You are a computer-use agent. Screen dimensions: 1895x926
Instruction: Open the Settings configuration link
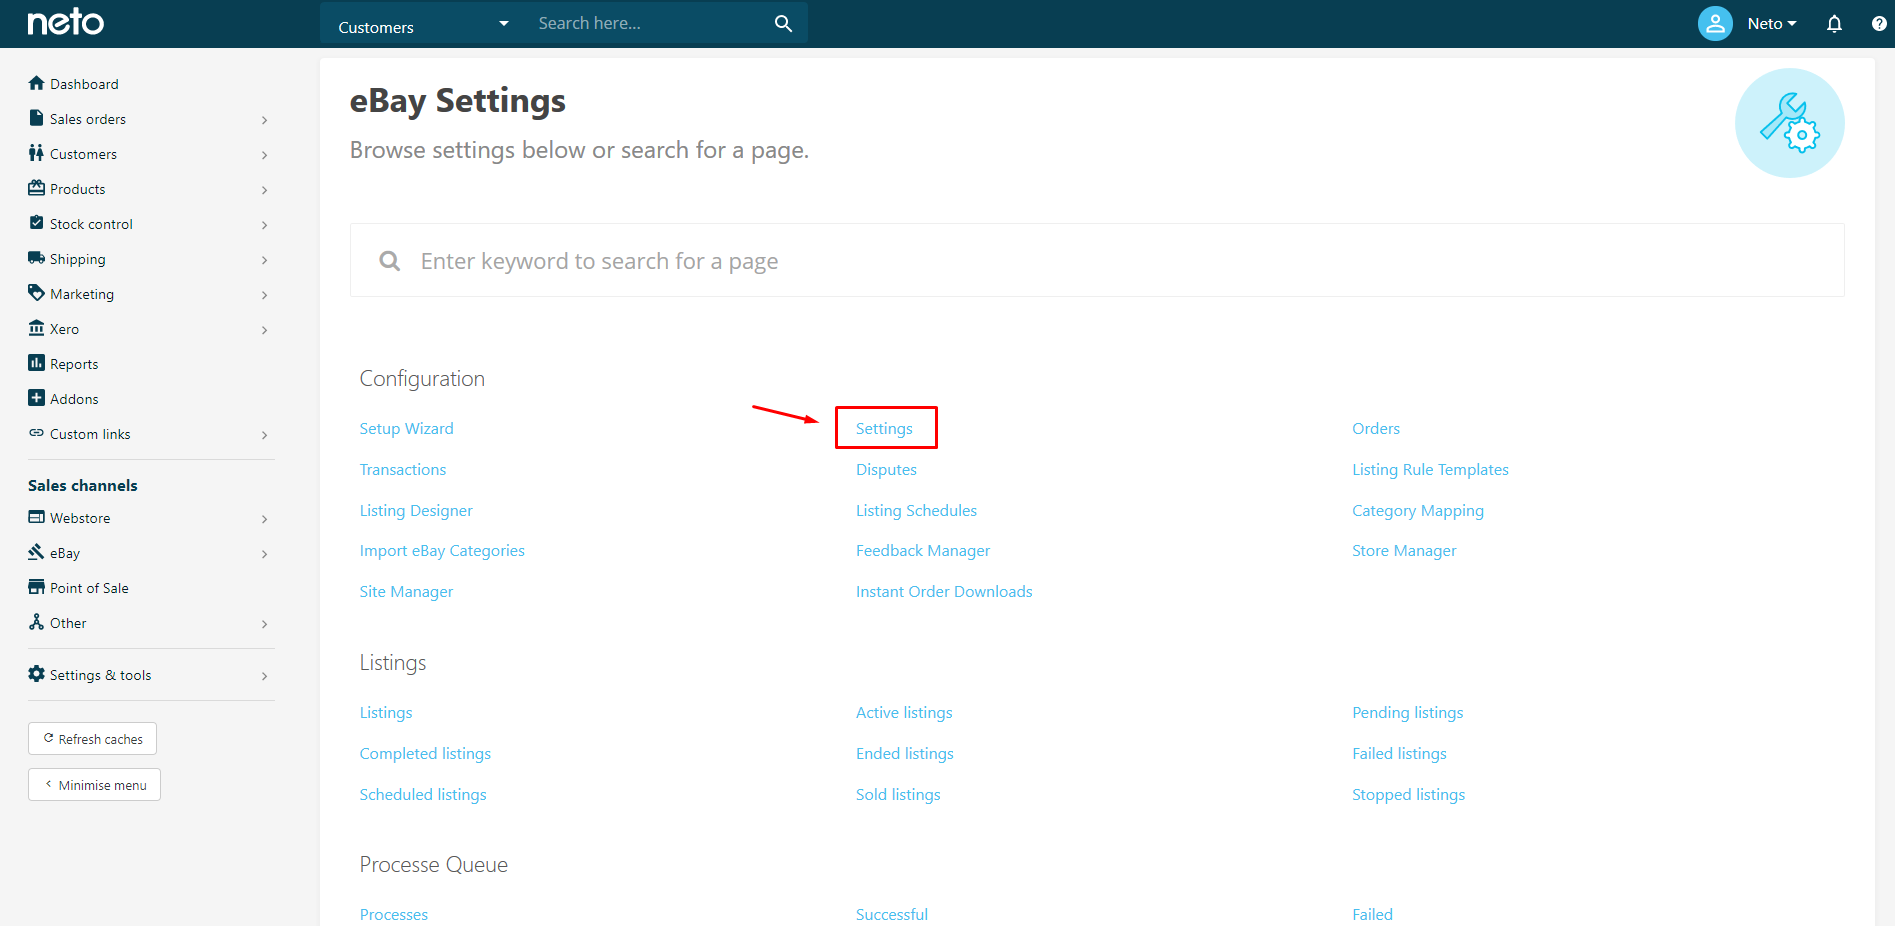884,428
